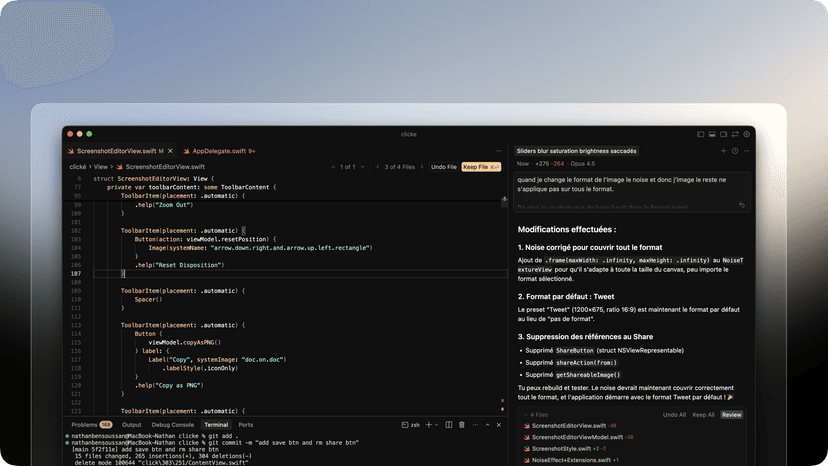
Task: Click line 107 in the editor
Action: [x=300, y=274]
